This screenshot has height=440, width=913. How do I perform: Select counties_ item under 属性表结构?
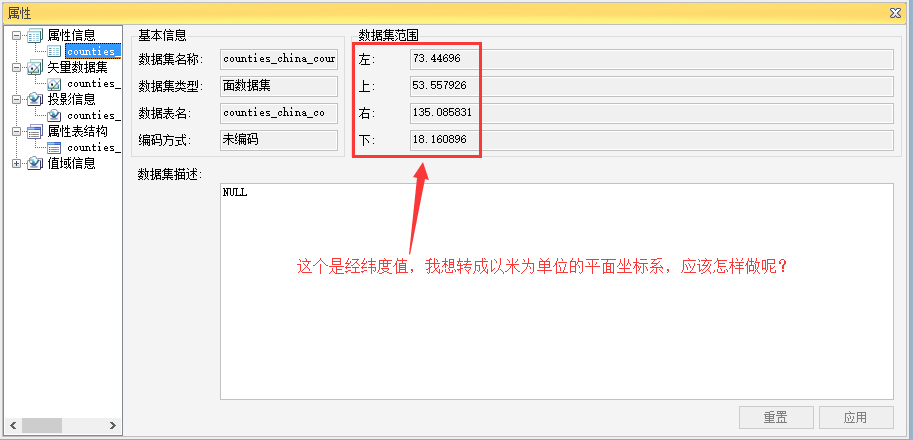point(93,147)
